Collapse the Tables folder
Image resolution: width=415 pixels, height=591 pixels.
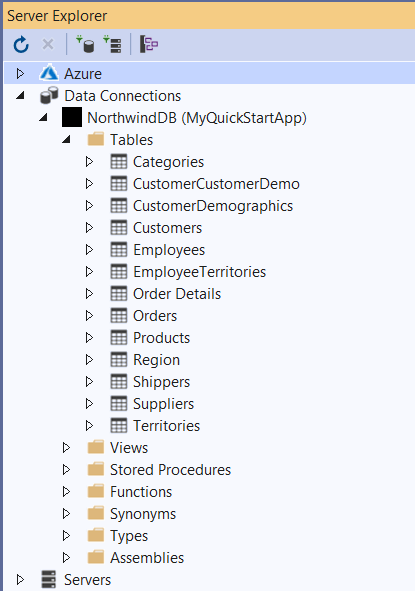(x=66, y=140)
